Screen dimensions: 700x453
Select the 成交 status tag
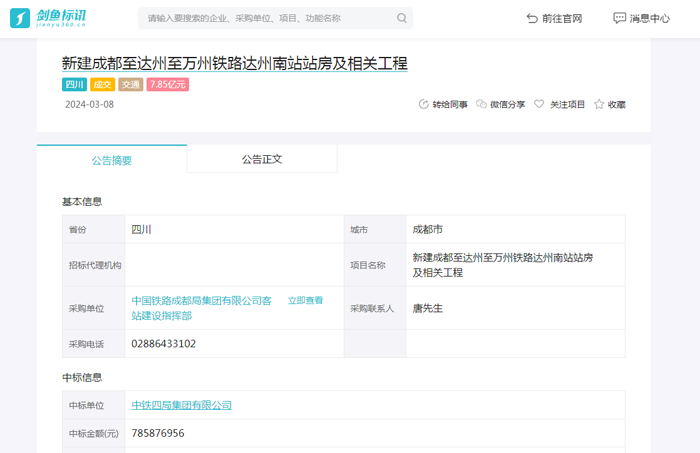pos(103,84)
